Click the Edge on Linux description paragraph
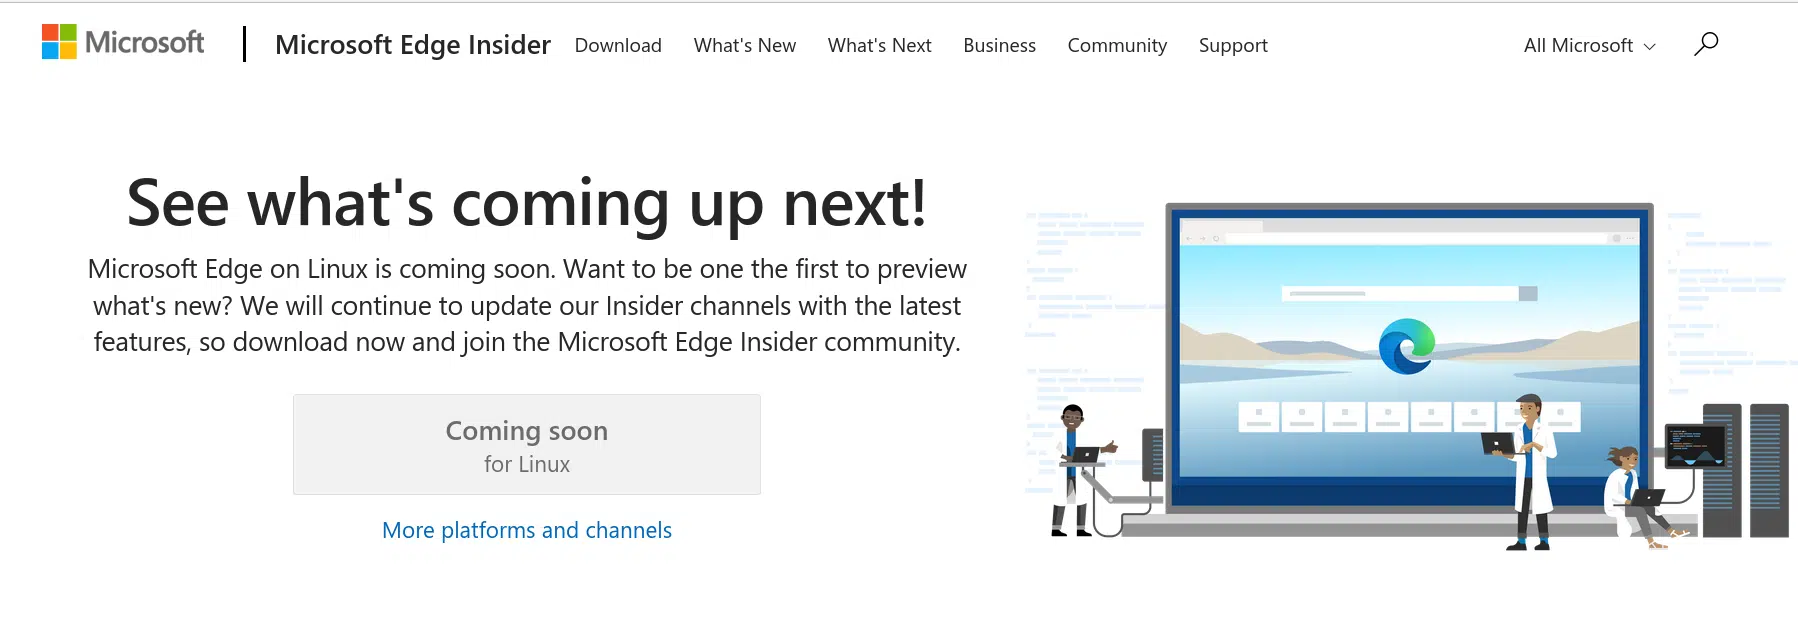 (527, 305)
